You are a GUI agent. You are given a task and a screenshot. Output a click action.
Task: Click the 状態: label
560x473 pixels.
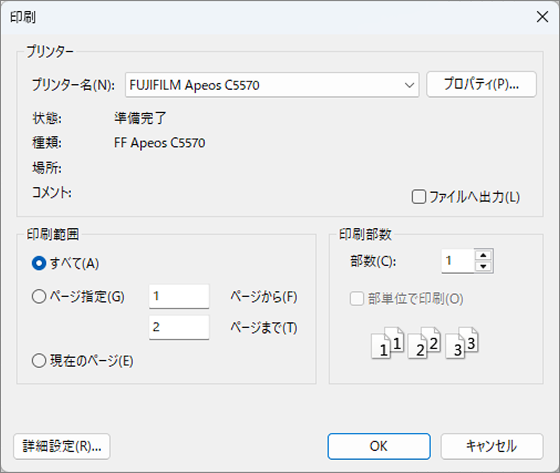point(47,118)
